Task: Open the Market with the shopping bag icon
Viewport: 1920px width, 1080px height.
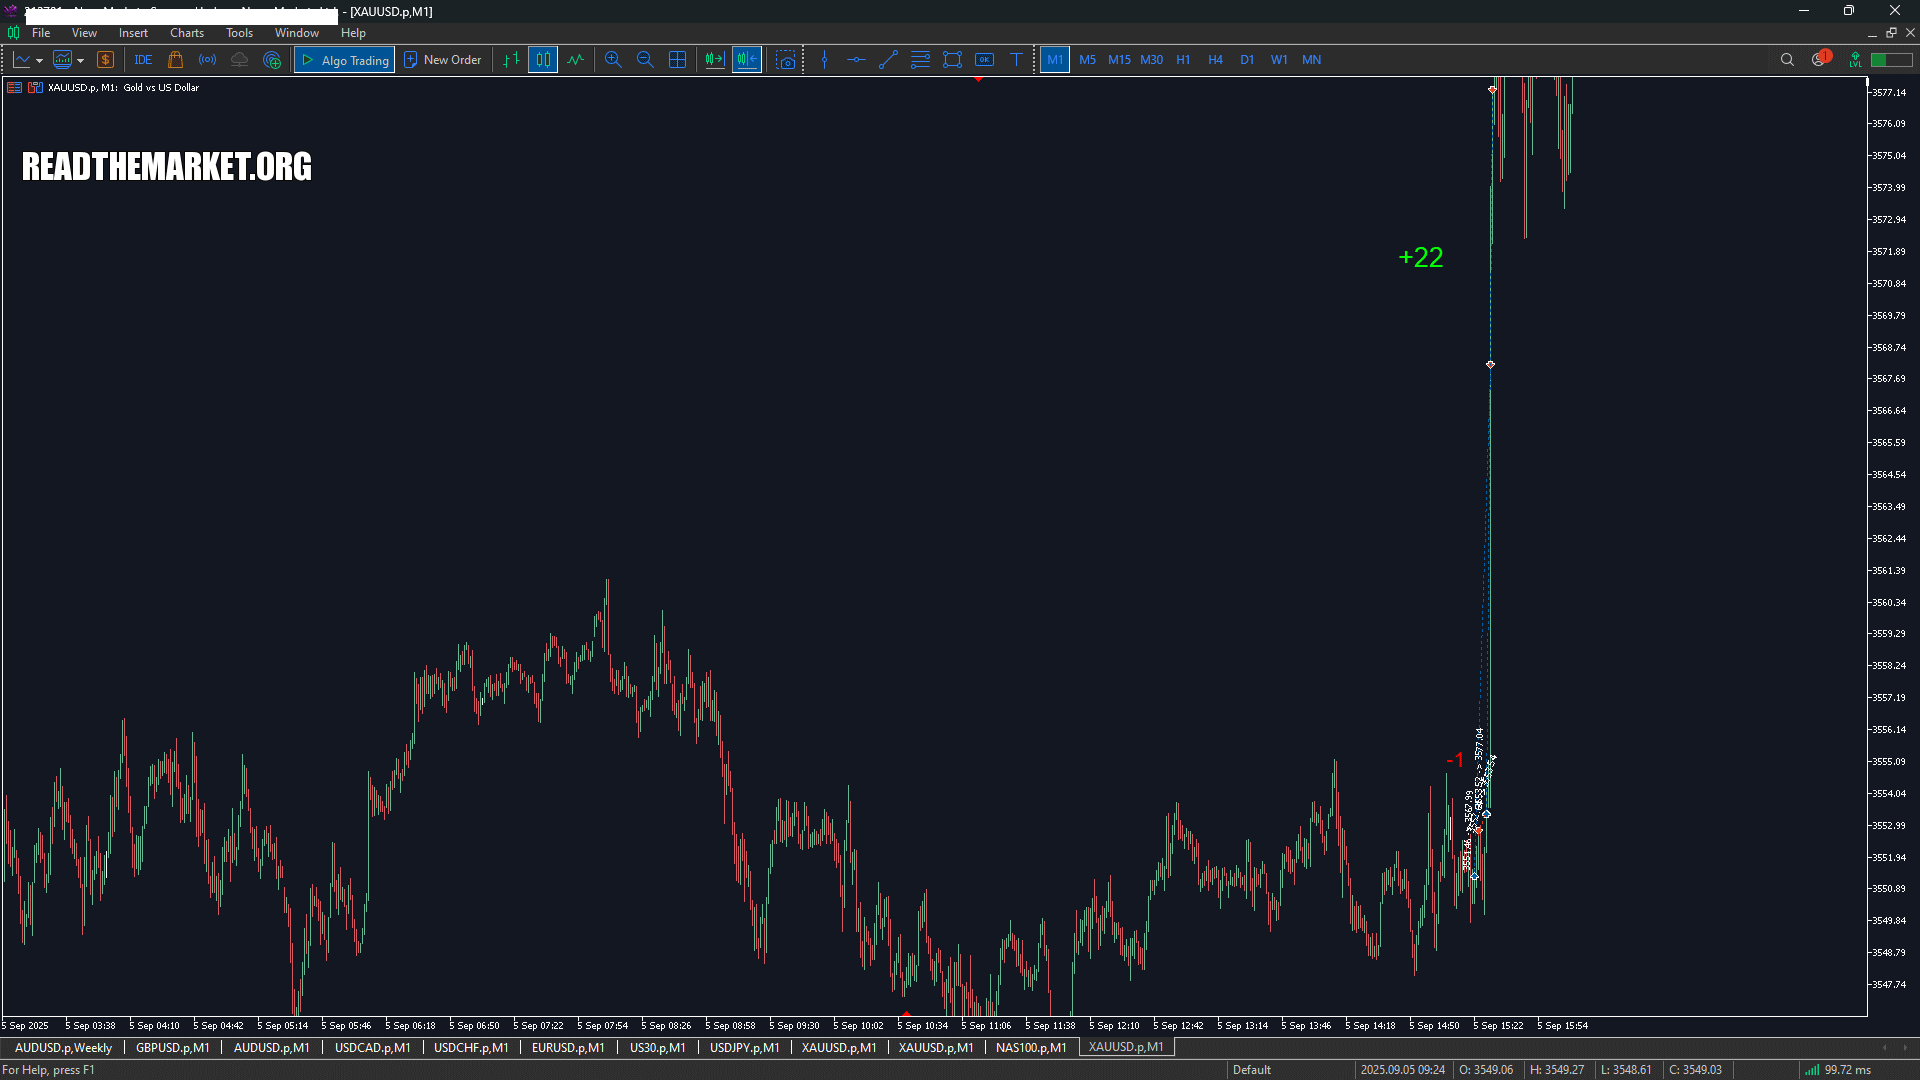Action: pyautogui.click(x=175, y=59)
